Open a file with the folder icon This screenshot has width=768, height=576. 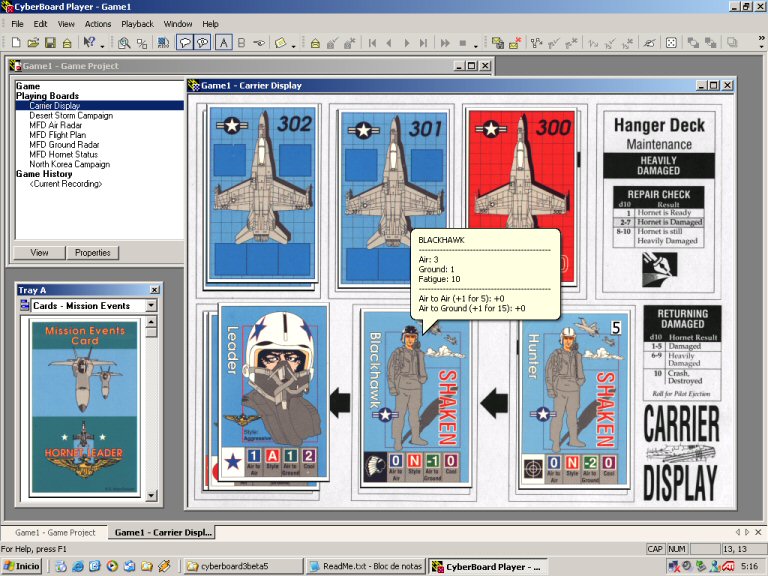(33, 43)
